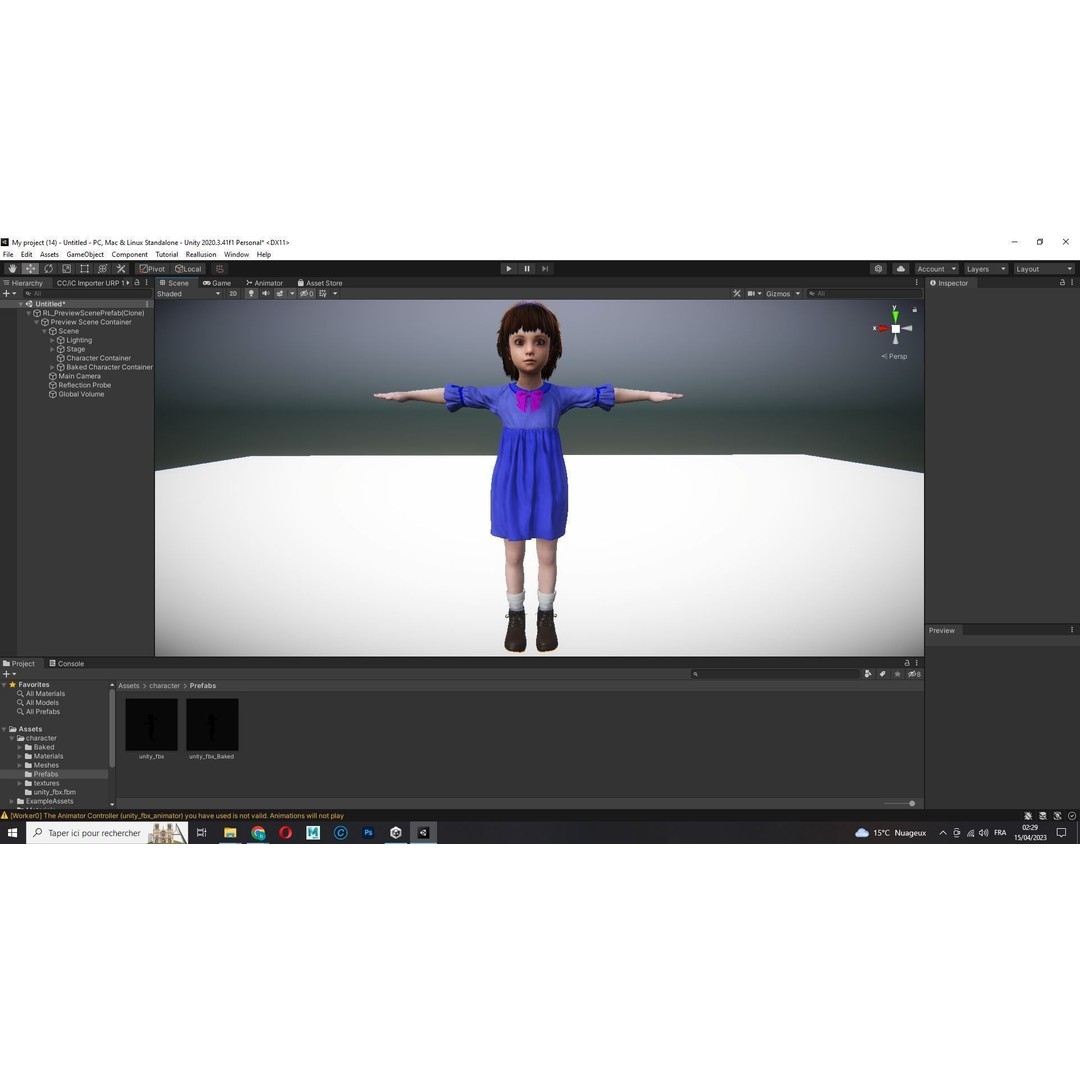Open File Explorer from the taskbar
Image resolution: width=1080 pixels, height=1080 pixels.
point(230,833)
